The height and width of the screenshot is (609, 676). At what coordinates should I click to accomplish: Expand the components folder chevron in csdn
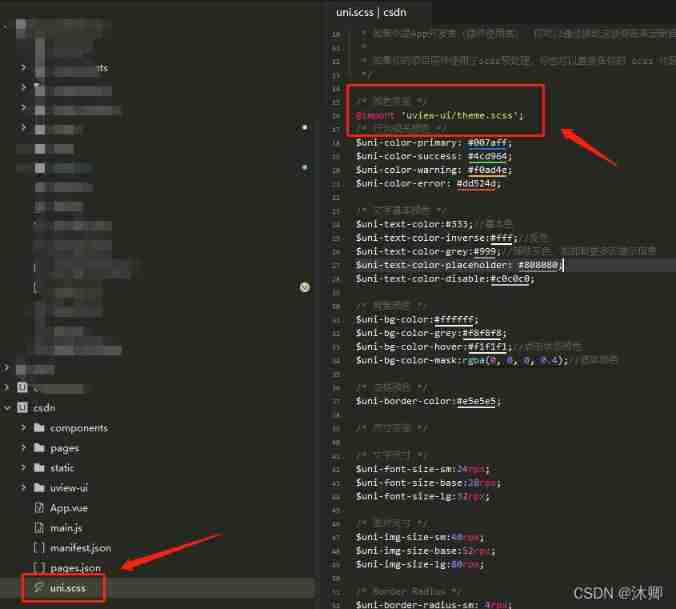pyautogui.click(x=23, y=428)
